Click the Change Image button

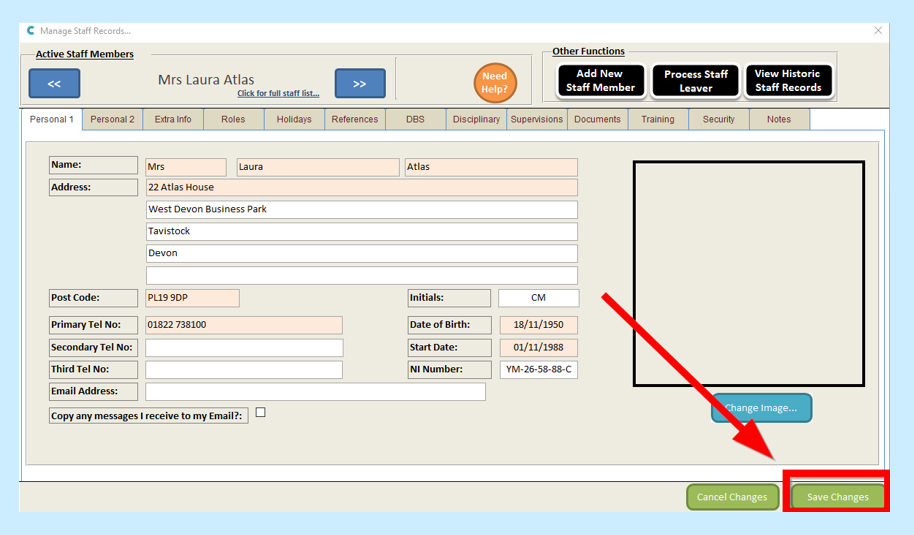761,408
